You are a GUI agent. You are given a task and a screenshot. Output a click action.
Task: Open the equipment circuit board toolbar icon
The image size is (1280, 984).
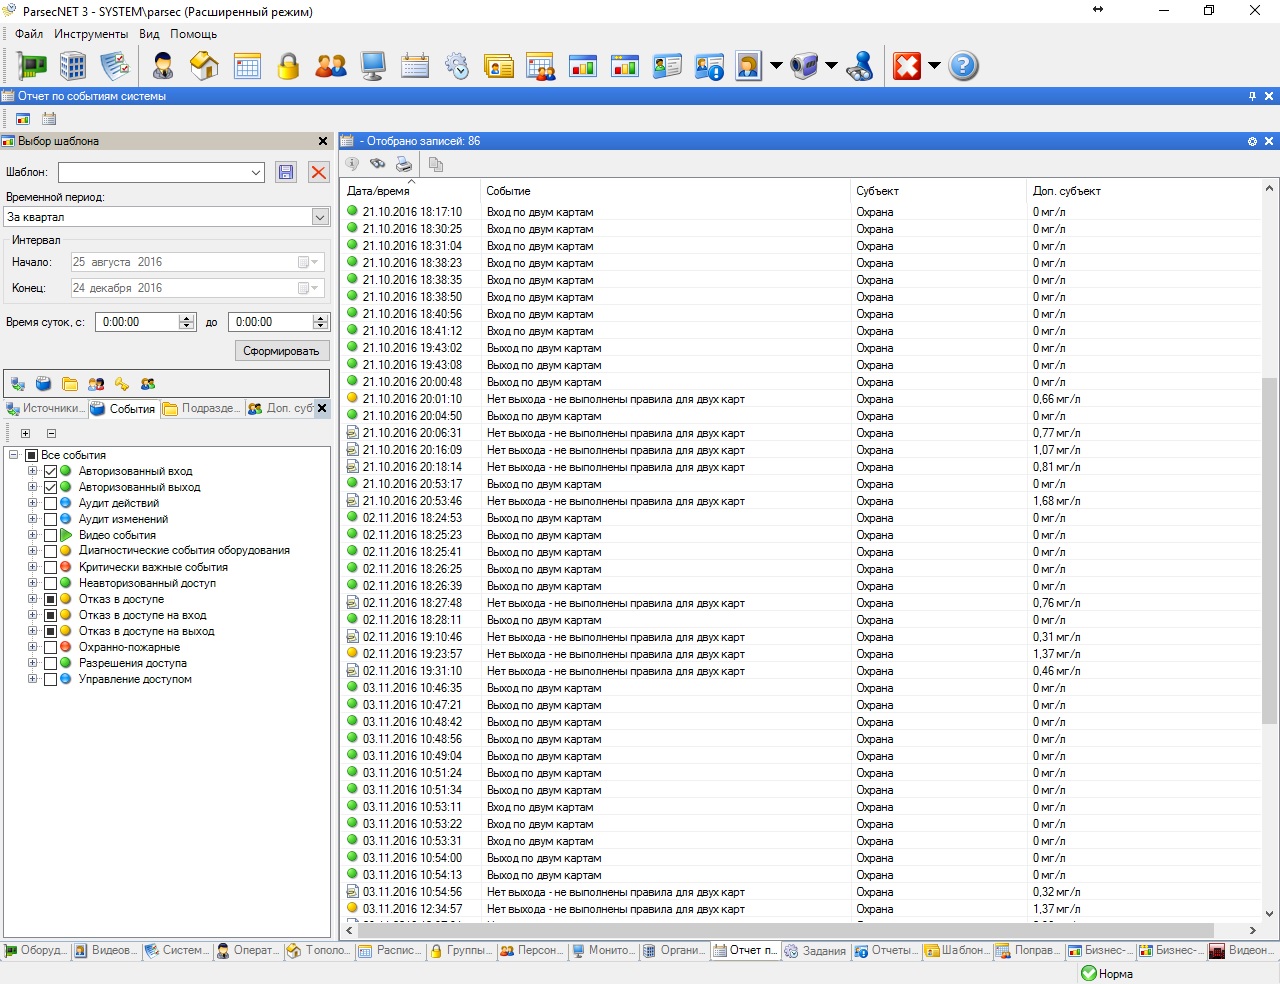(x=32, y=66)
